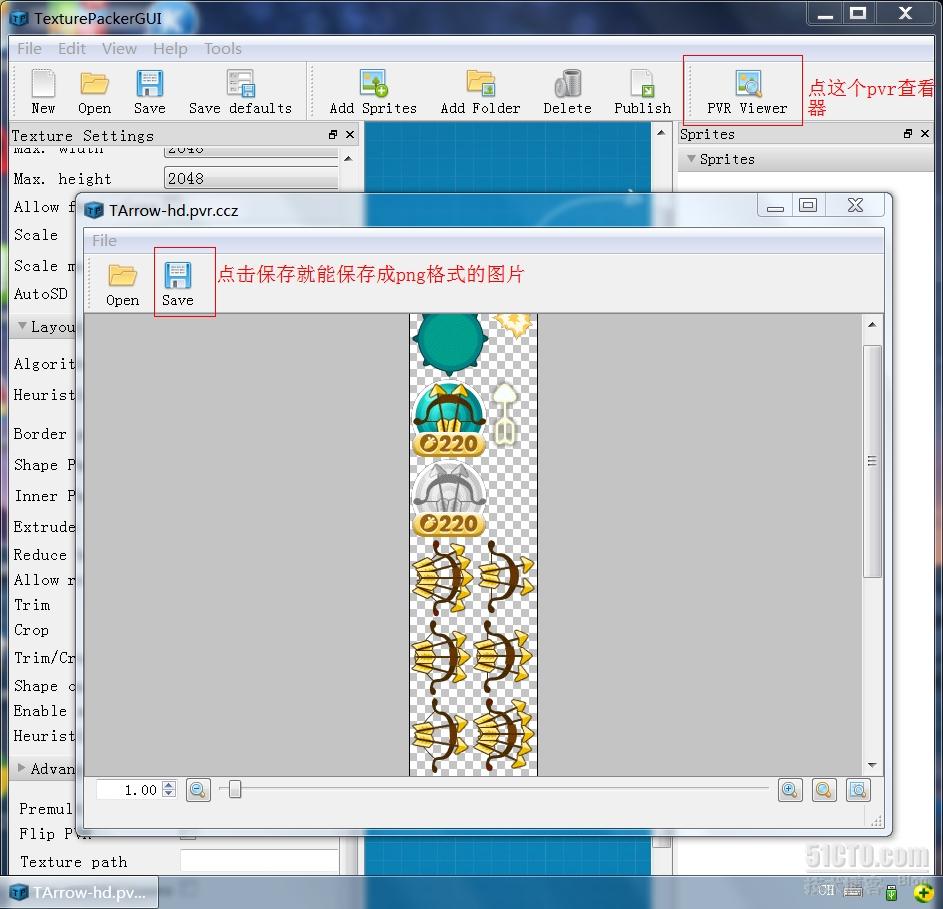Image resolution: width=943 pixels, height=909 pixels.
Task: Open the Tools menu
Action: coord(223,48)
